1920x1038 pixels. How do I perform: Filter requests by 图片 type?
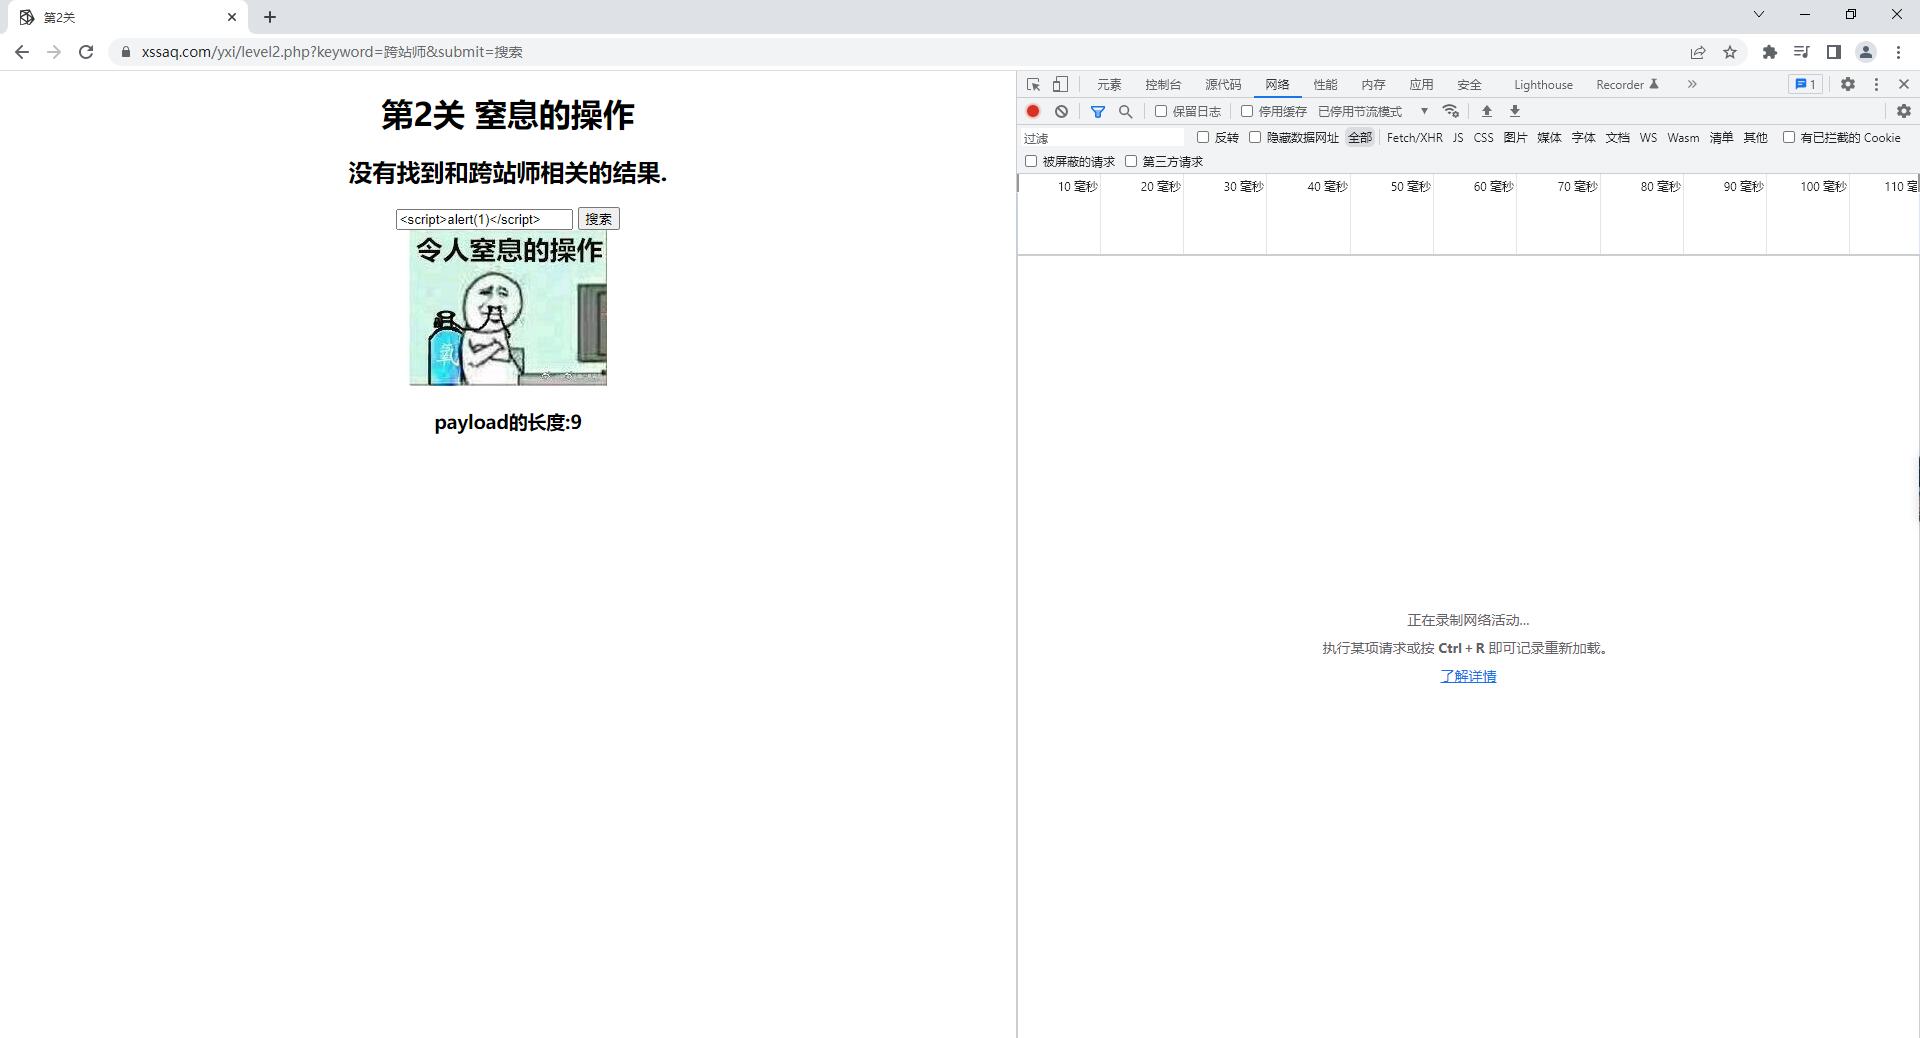coord(1515,138)
